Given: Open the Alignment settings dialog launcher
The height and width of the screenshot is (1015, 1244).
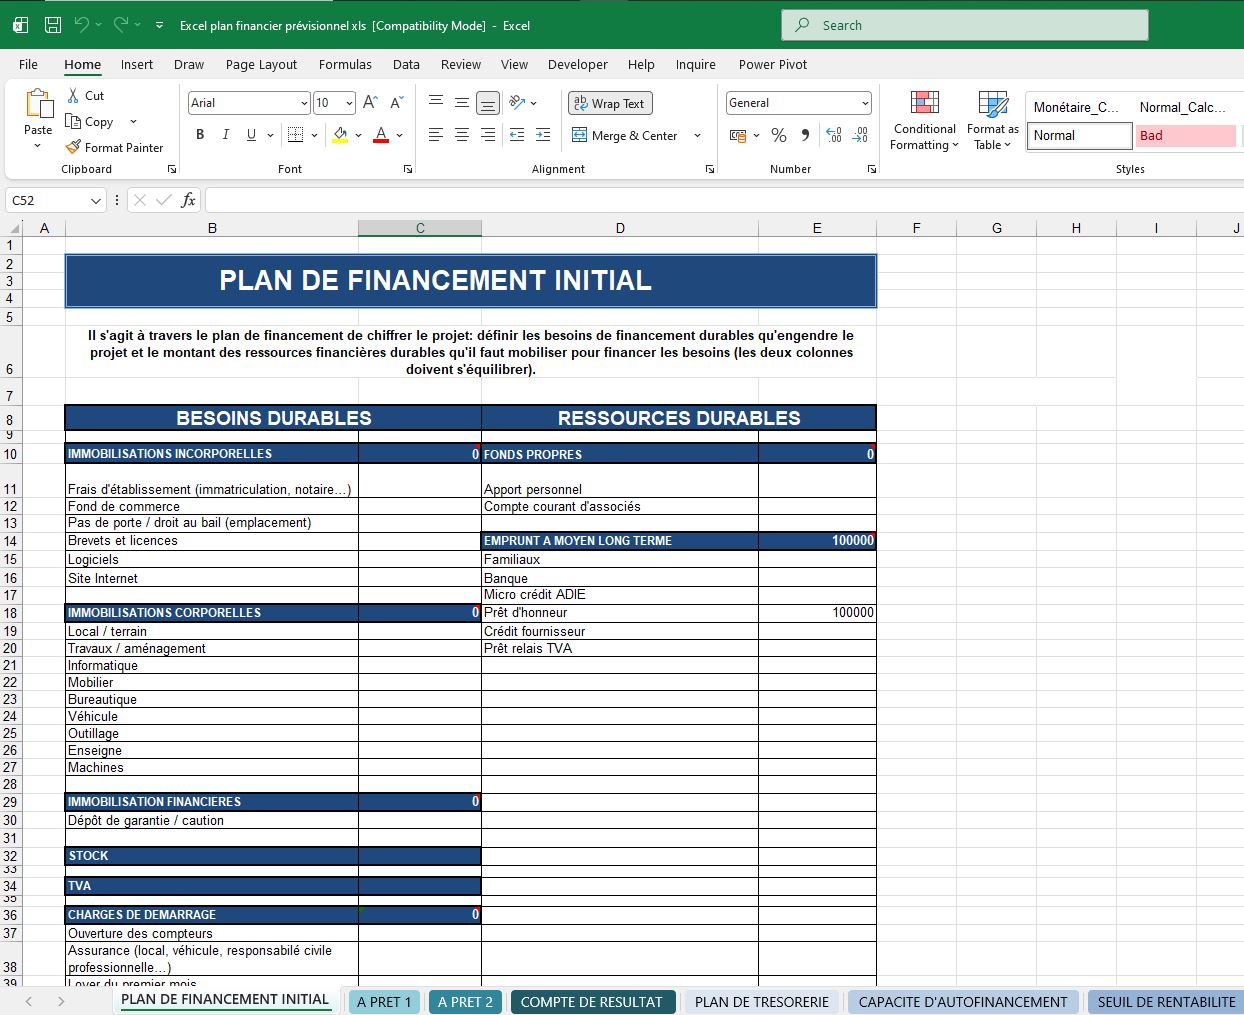Looking at the screenshot, I should (x=710, y=169).
